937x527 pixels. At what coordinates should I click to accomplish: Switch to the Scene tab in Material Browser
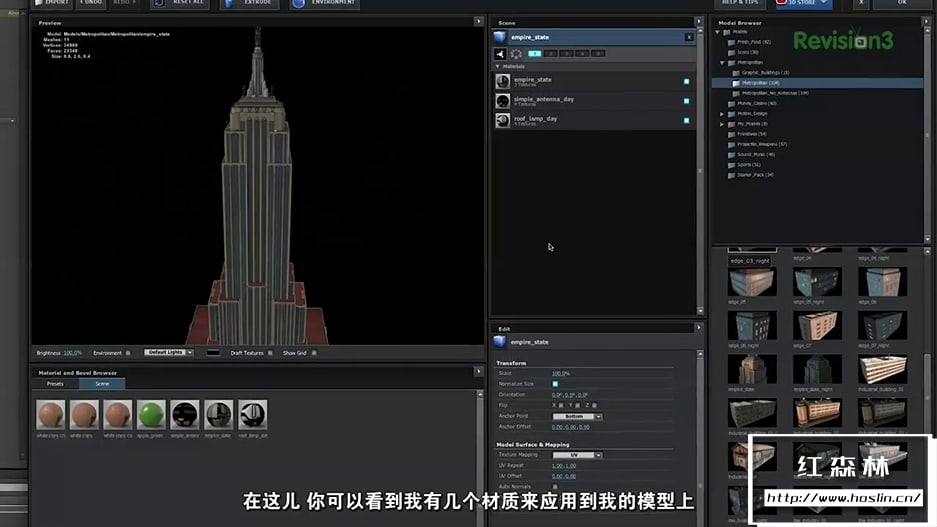point(102,384)
